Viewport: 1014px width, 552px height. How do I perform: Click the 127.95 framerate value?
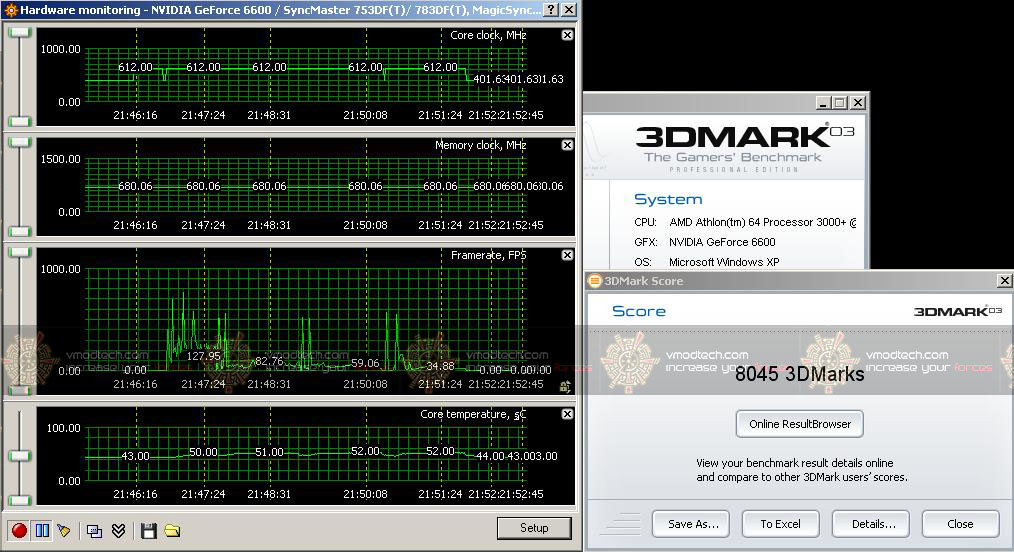(x=204, y=356)
